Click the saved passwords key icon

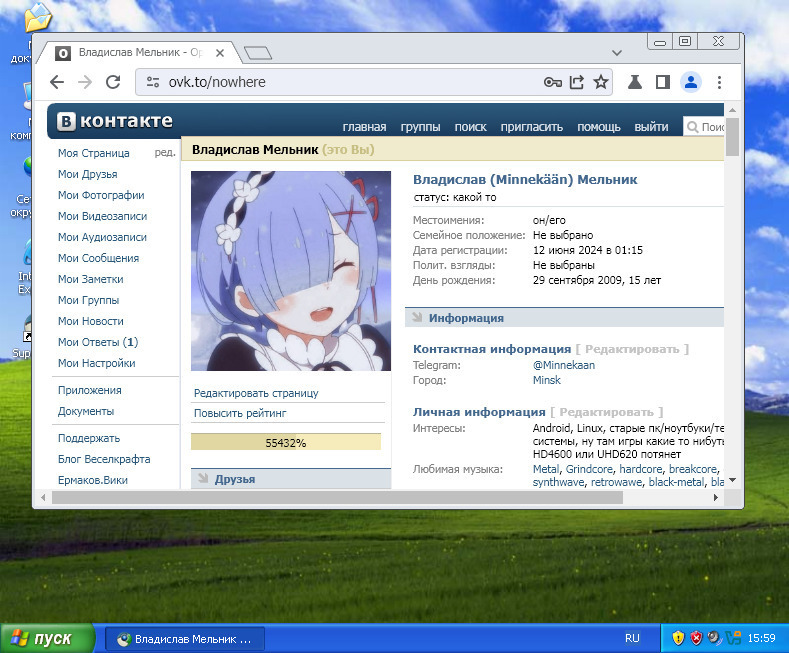553,82
